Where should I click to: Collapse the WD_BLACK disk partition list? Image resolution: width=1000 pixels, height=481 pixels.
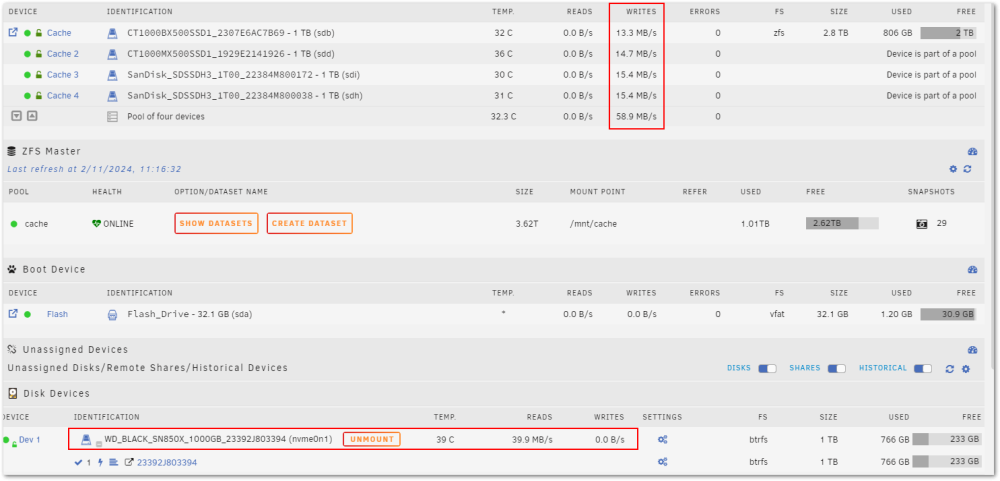(99, 444)
